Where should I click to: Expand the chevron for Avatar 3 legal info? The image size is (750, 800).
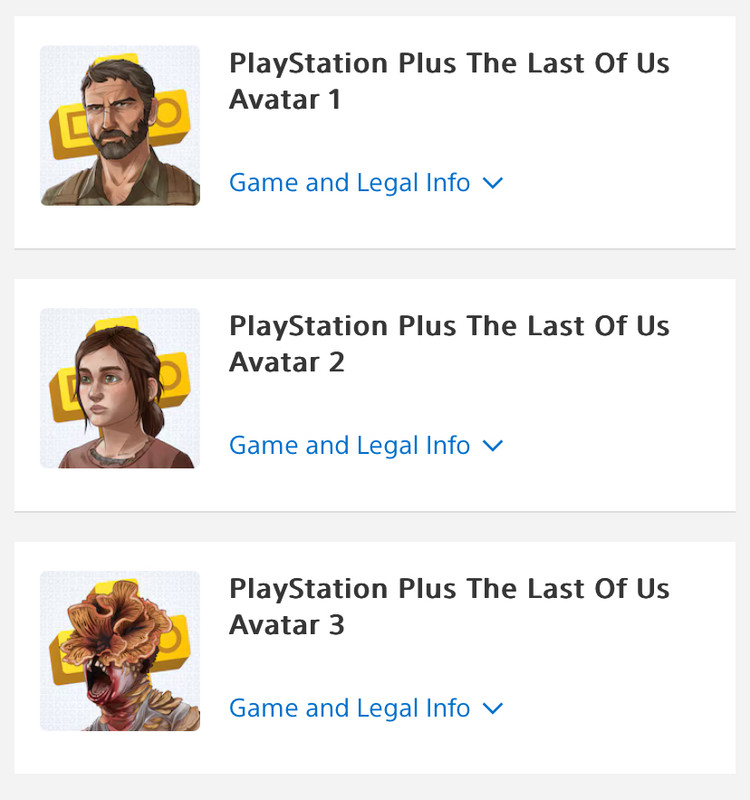(492, 709)
